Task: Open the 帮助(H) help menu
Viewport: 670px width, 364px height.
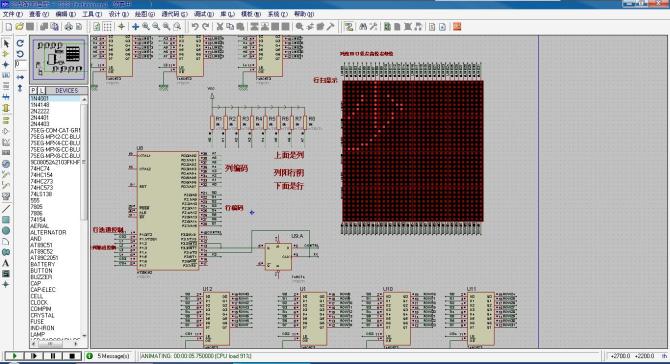Action: coord(304,14)
